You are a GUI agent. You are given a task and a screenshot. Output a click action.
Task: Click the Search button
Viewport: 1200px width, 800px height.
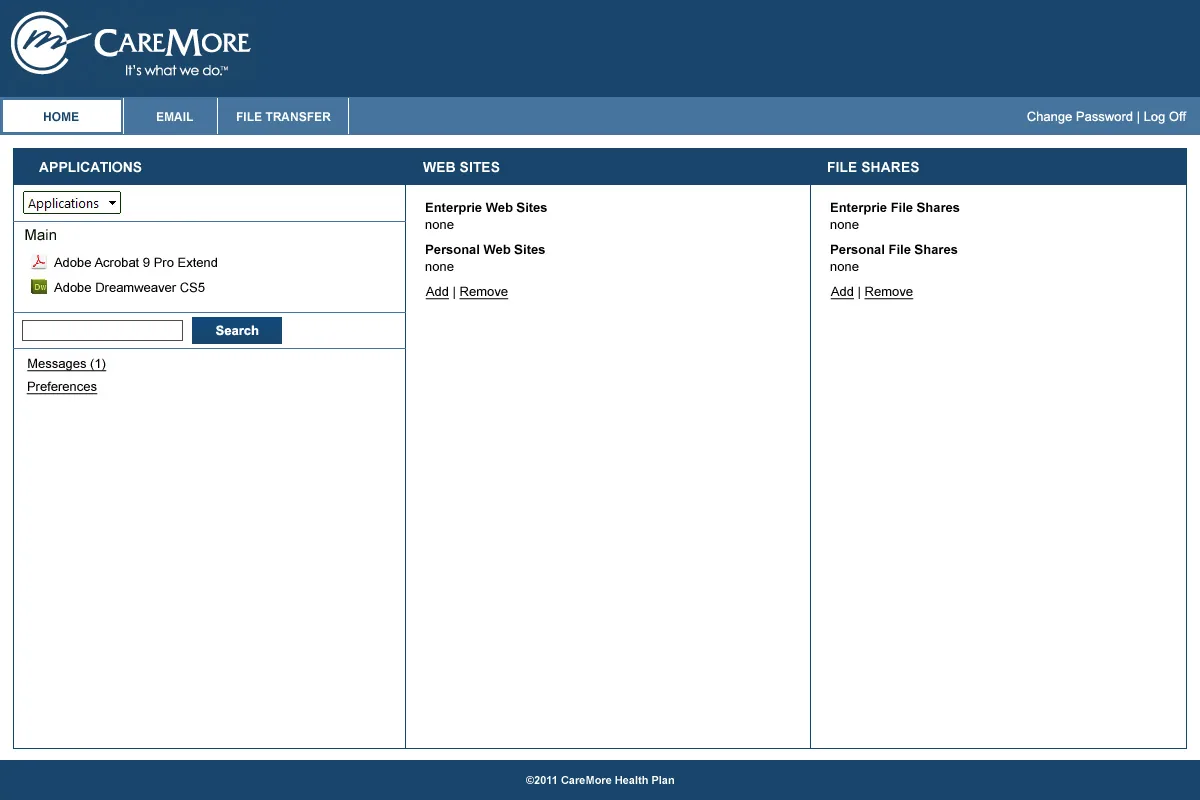pyautogui.click(x=237, y=330)
